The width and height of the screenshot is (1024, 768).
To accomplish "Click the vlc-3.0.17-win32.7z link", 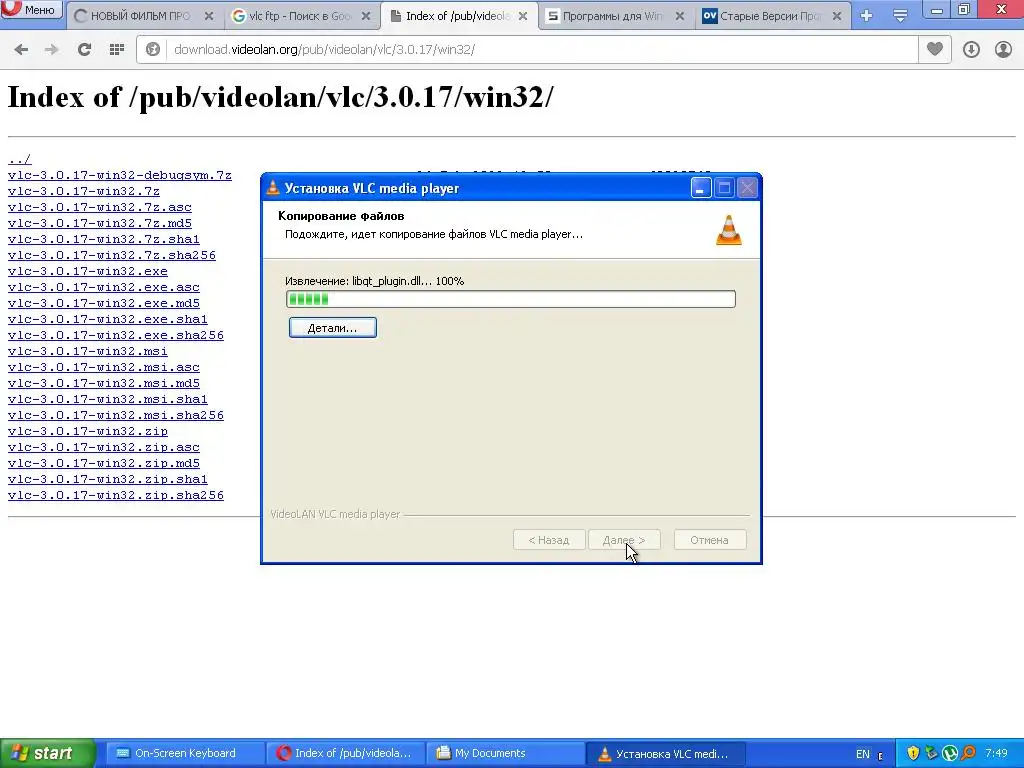I will pyautogui.click(x=84, y=191).
